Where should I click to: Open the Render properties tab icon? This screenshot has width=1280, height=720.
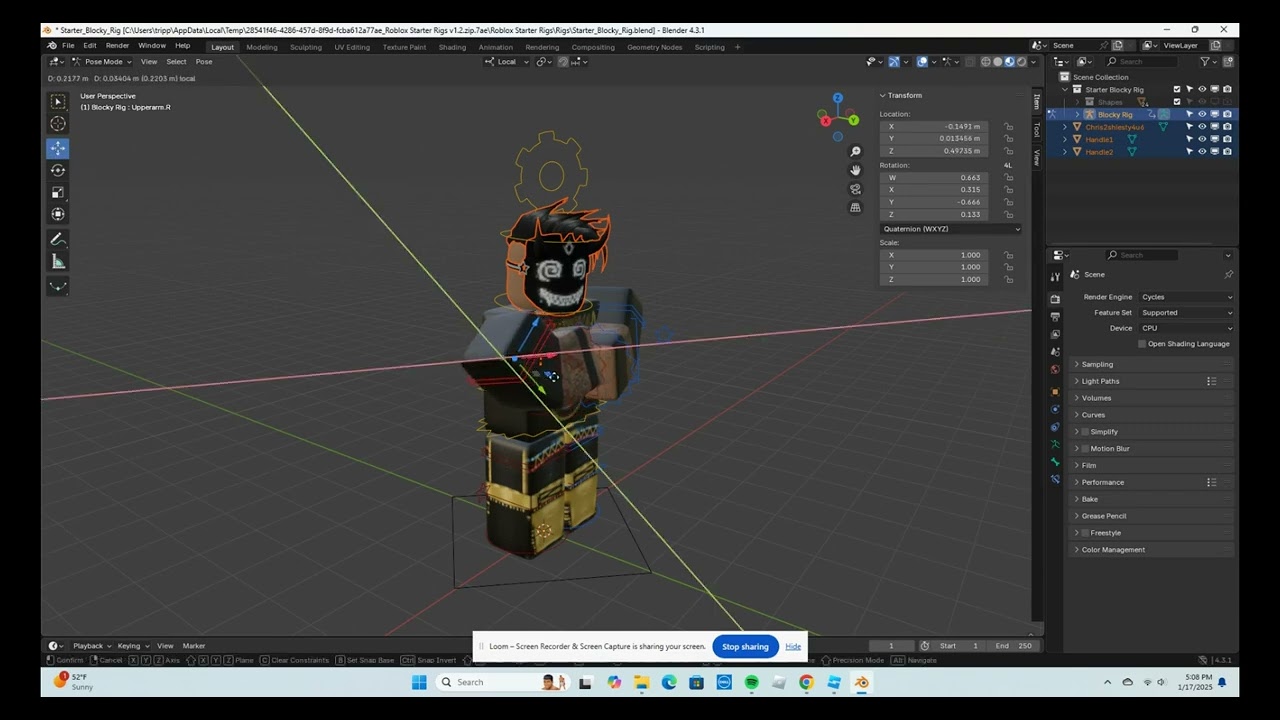(x=1055, y=299)
